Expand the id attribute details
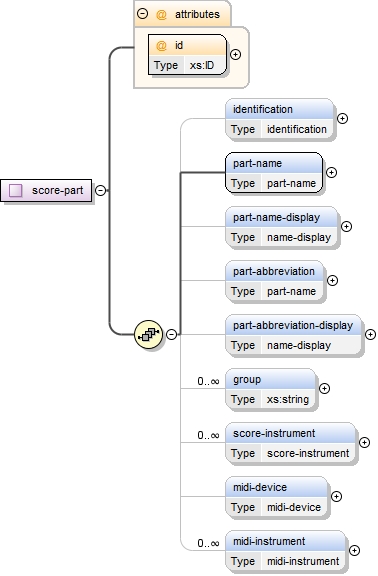The height and width of the screenshot is (576, 378). [235, 54]
